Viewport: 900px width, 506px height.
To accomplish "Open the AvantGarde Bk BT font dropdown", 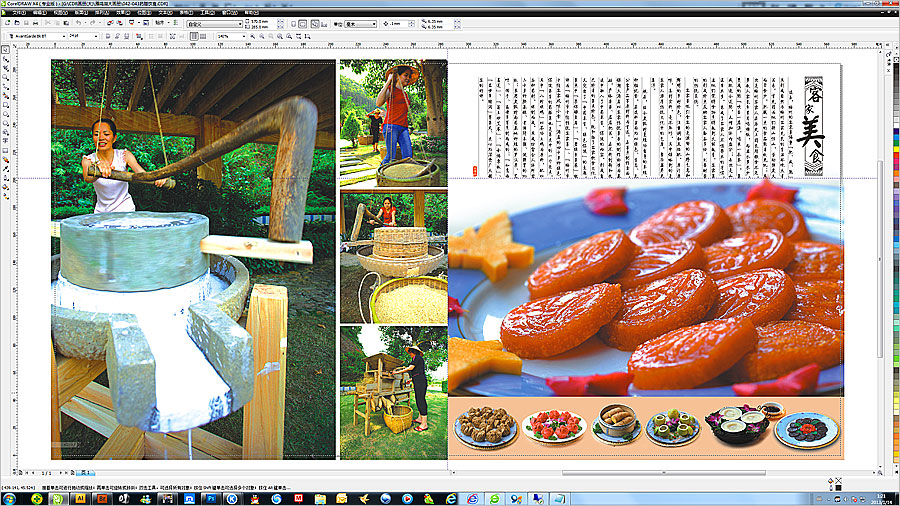I will pyautogui.click(x=62, y=36).
